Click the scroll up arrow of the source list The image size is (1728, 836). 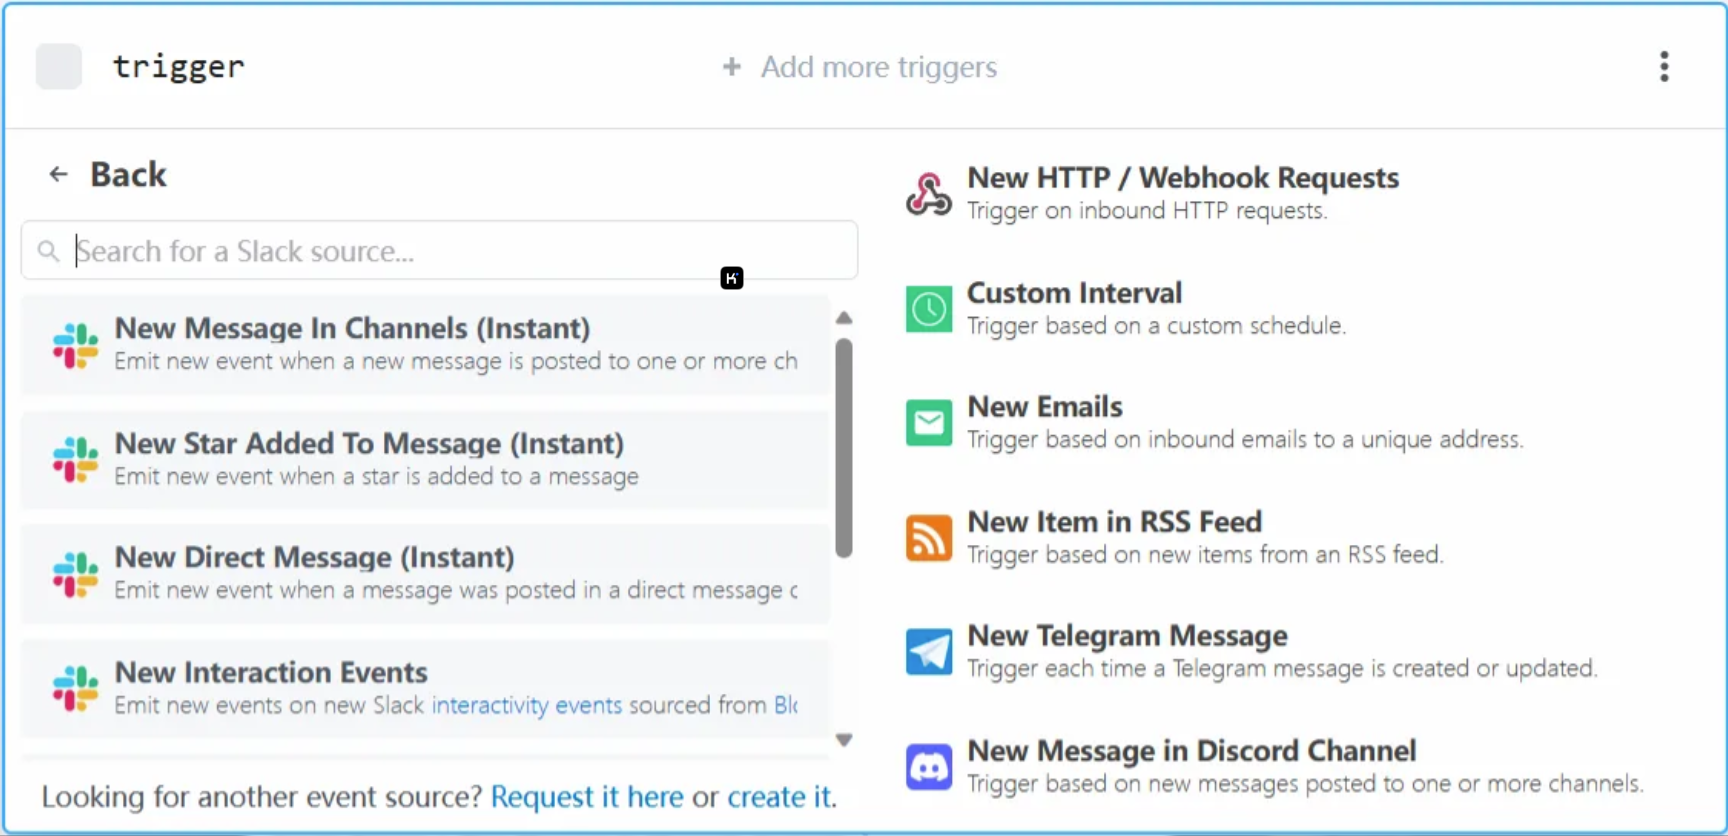point(844,318)
